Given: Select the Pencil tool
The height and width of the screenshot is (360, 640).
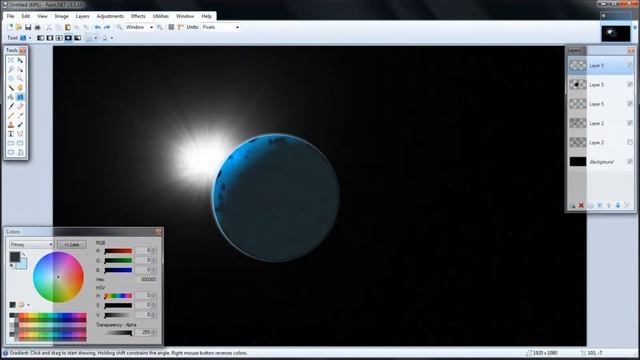Looking at the screenshot, I should point(11,116).
